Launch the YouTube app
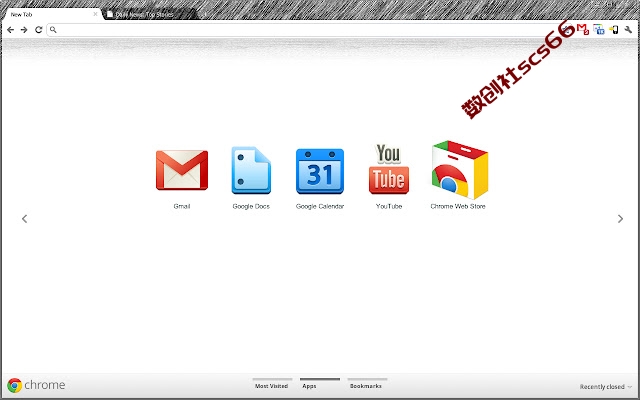 389,169
